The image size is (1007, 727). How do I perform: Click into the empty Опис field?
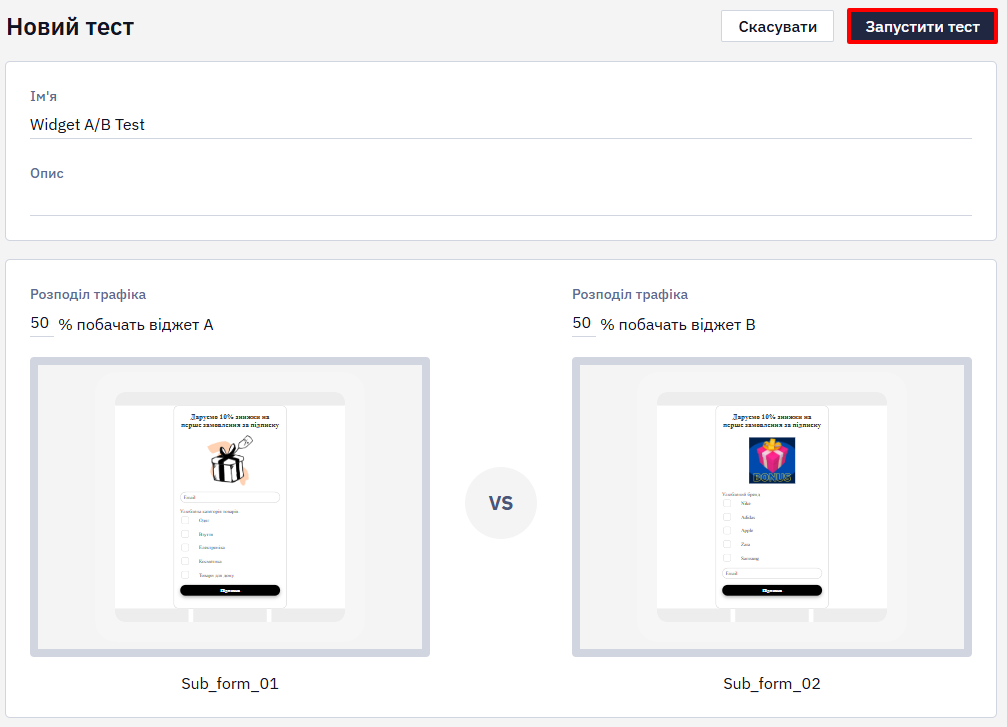tap(501, 202)
